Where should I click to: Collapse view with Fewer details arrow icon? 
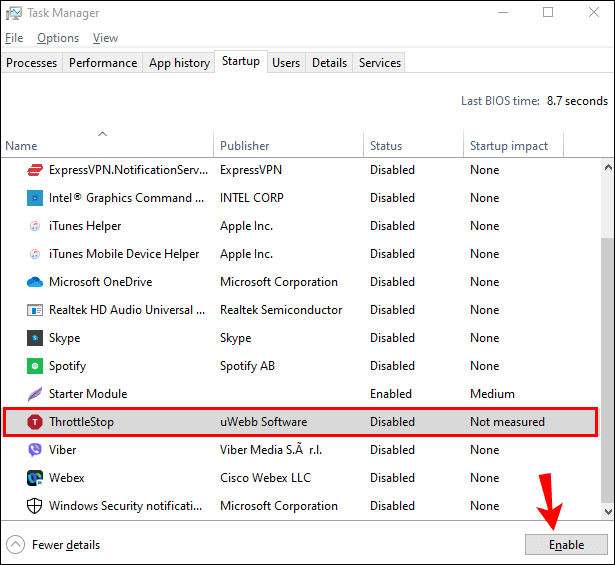16,545
